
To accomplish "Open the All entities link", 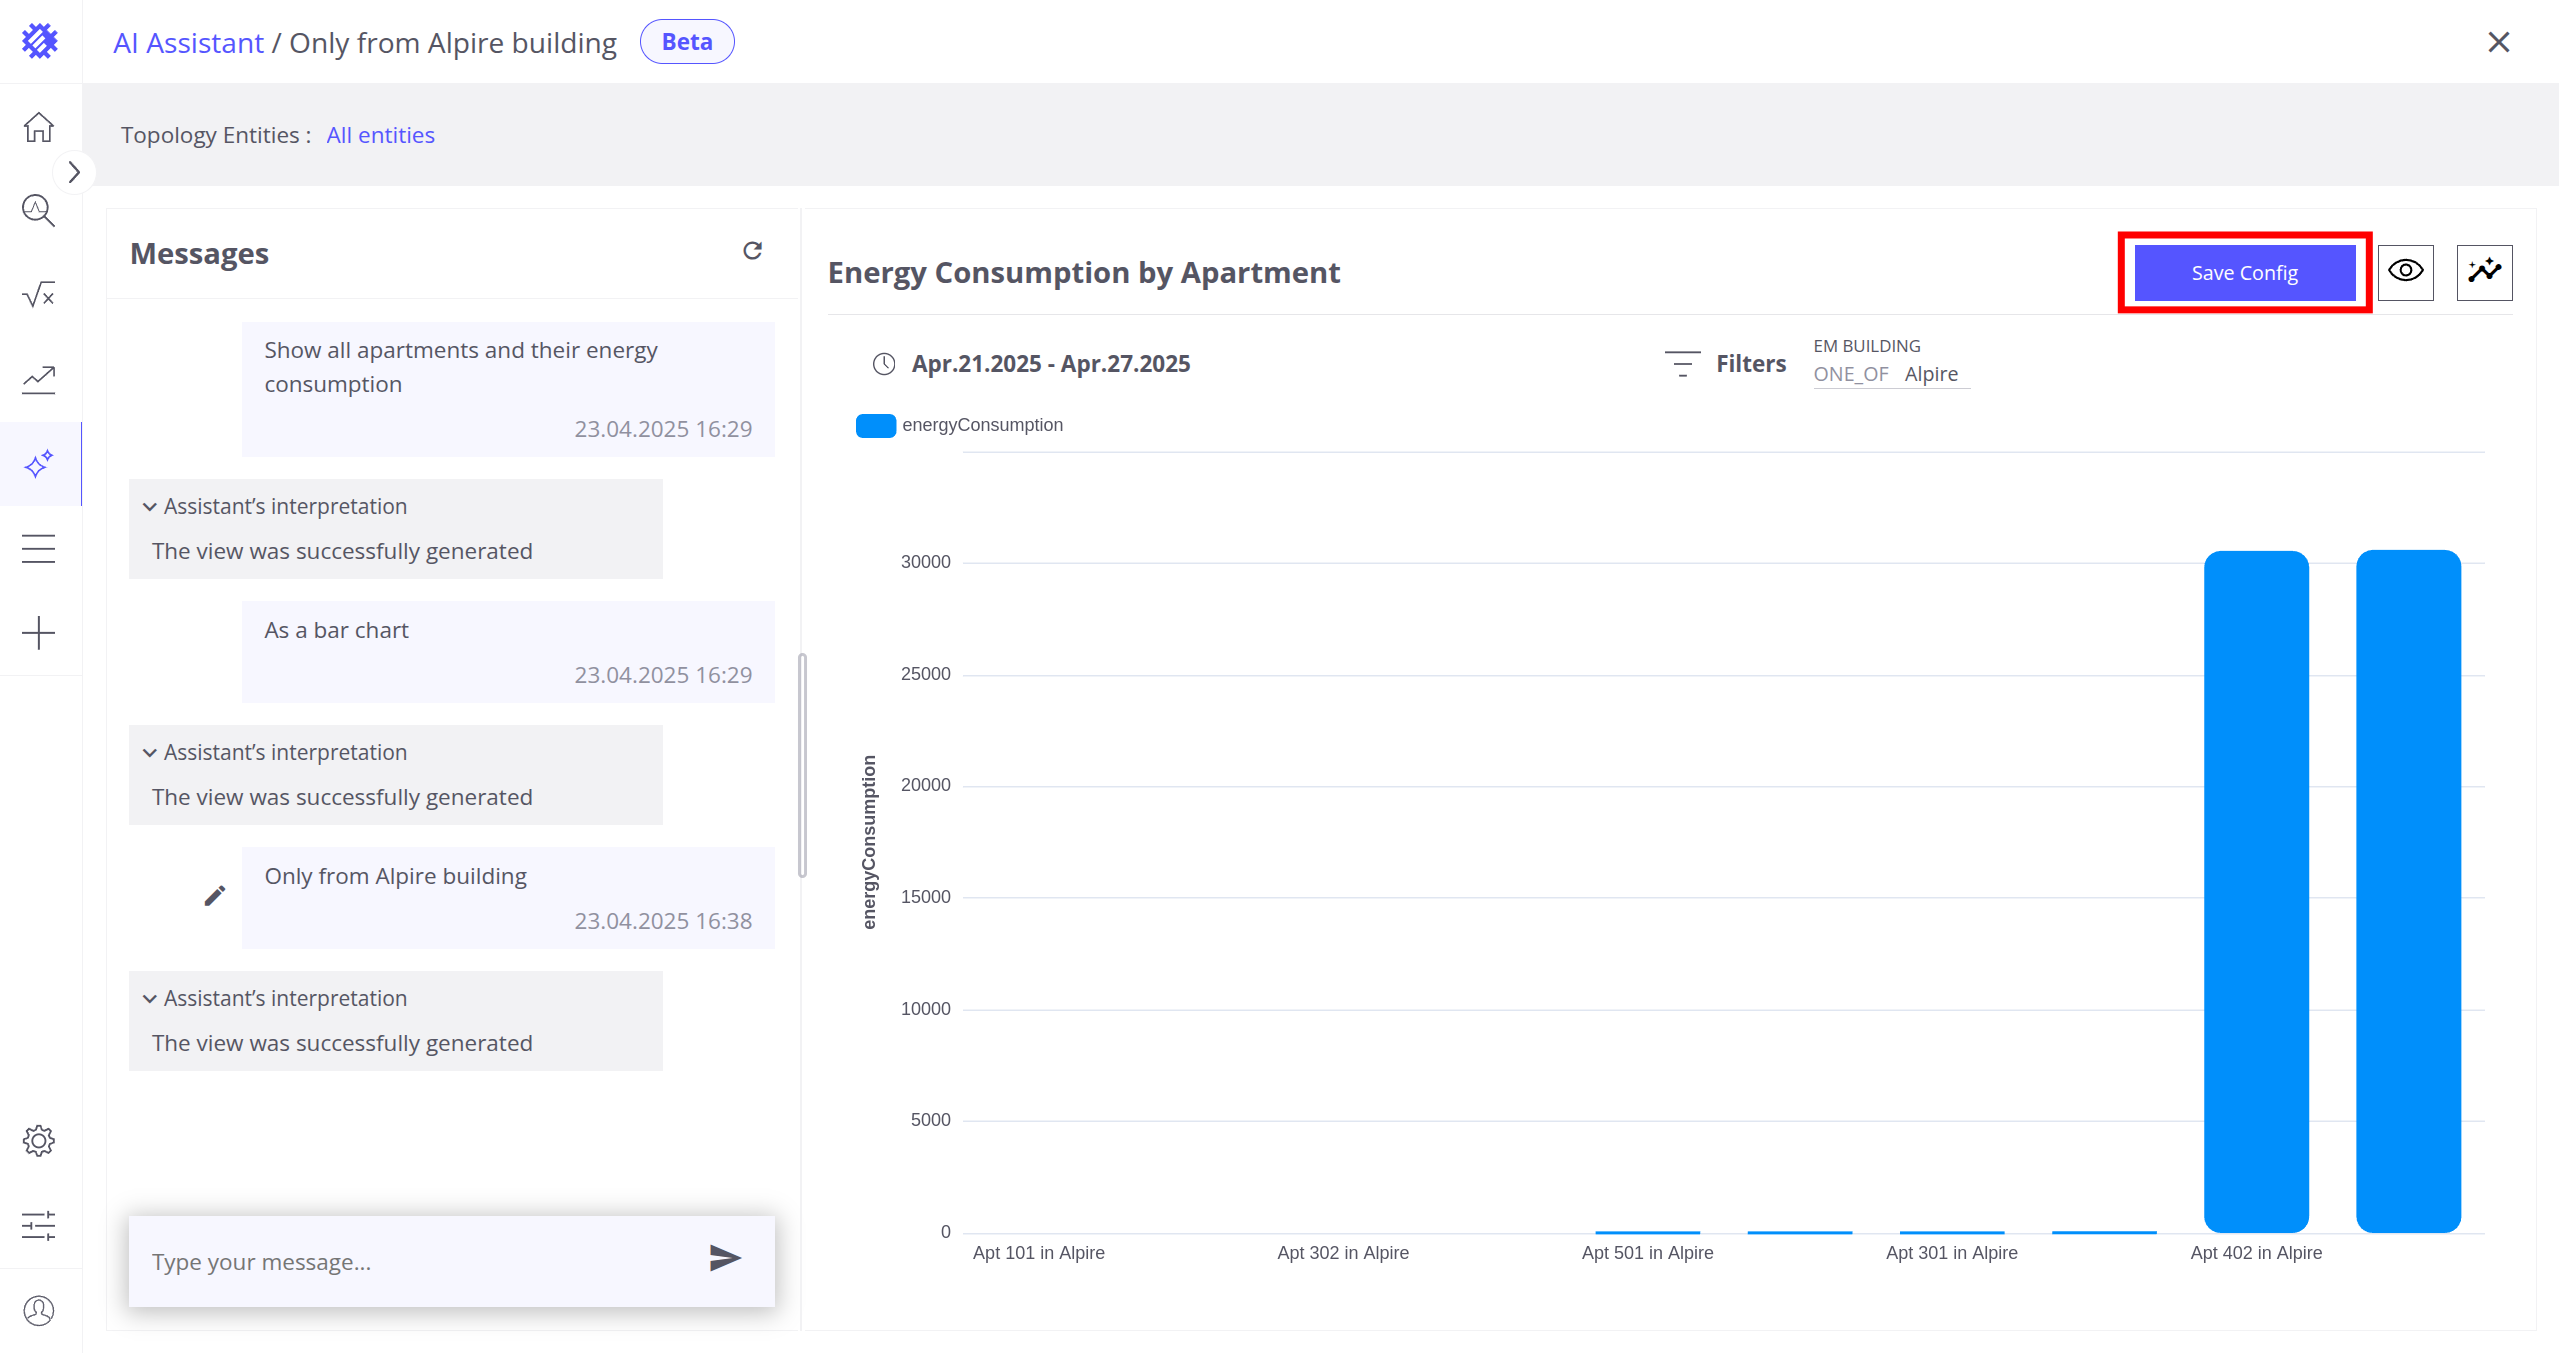I will [x=380, y=135].
